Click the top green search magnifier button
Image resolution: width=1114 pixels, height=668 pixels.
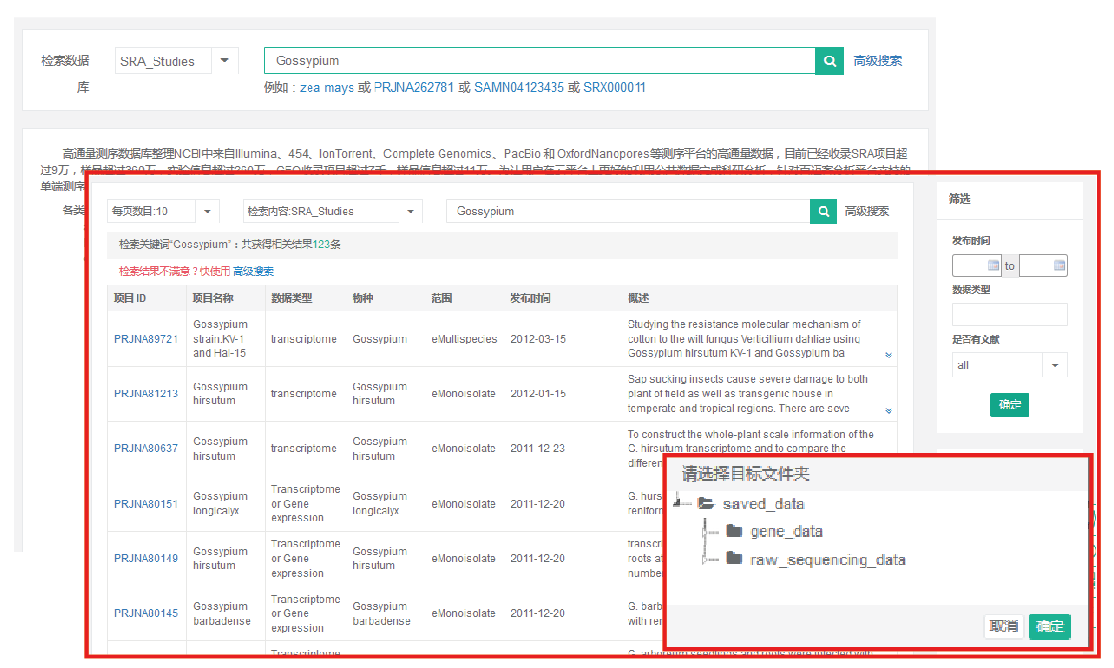click(x=829, y=61)
